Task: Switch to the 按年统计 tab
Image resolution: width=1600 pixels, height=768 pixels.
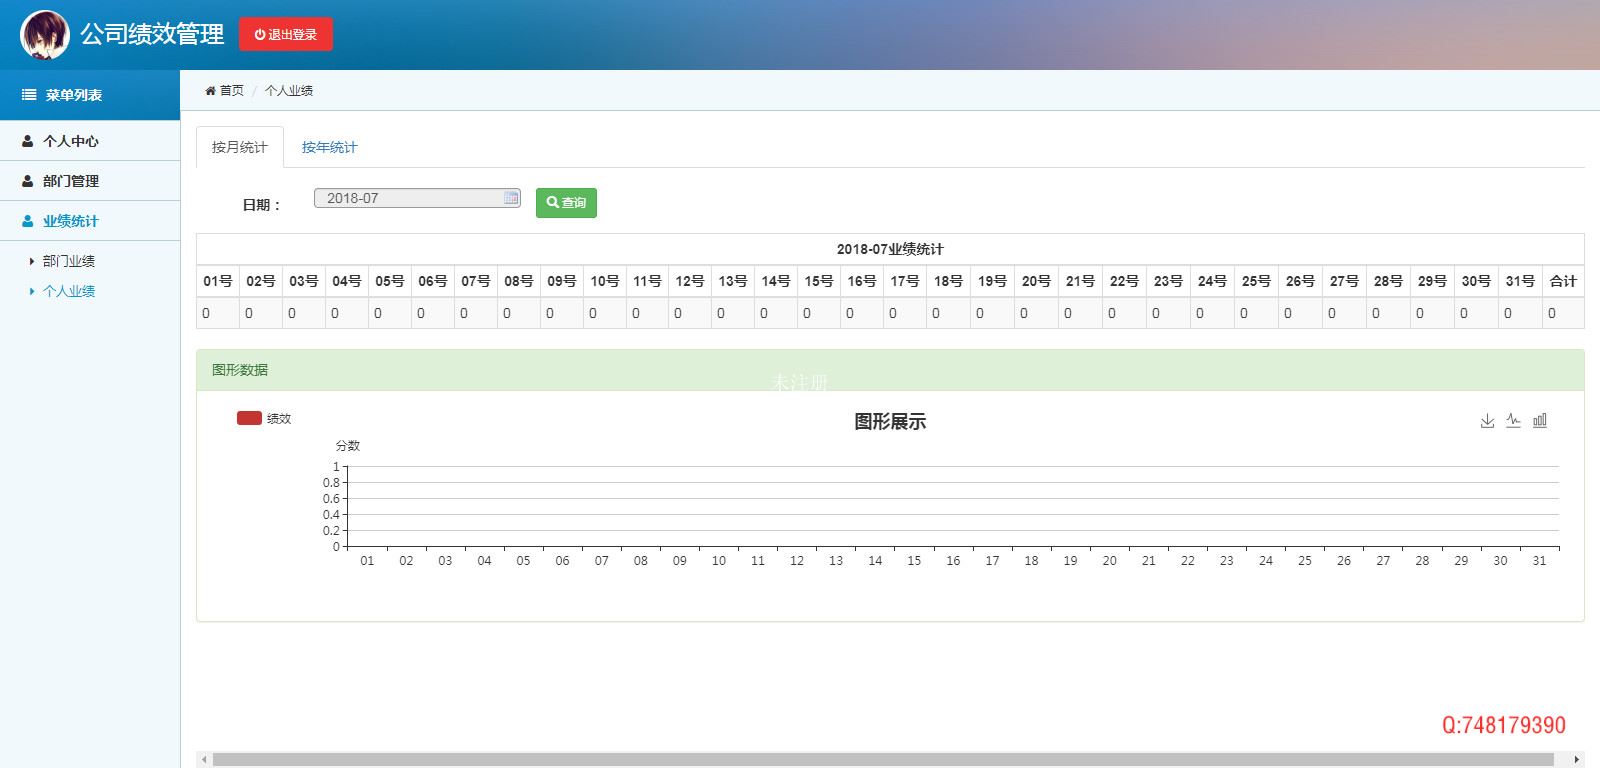Action: coord(330,147)
